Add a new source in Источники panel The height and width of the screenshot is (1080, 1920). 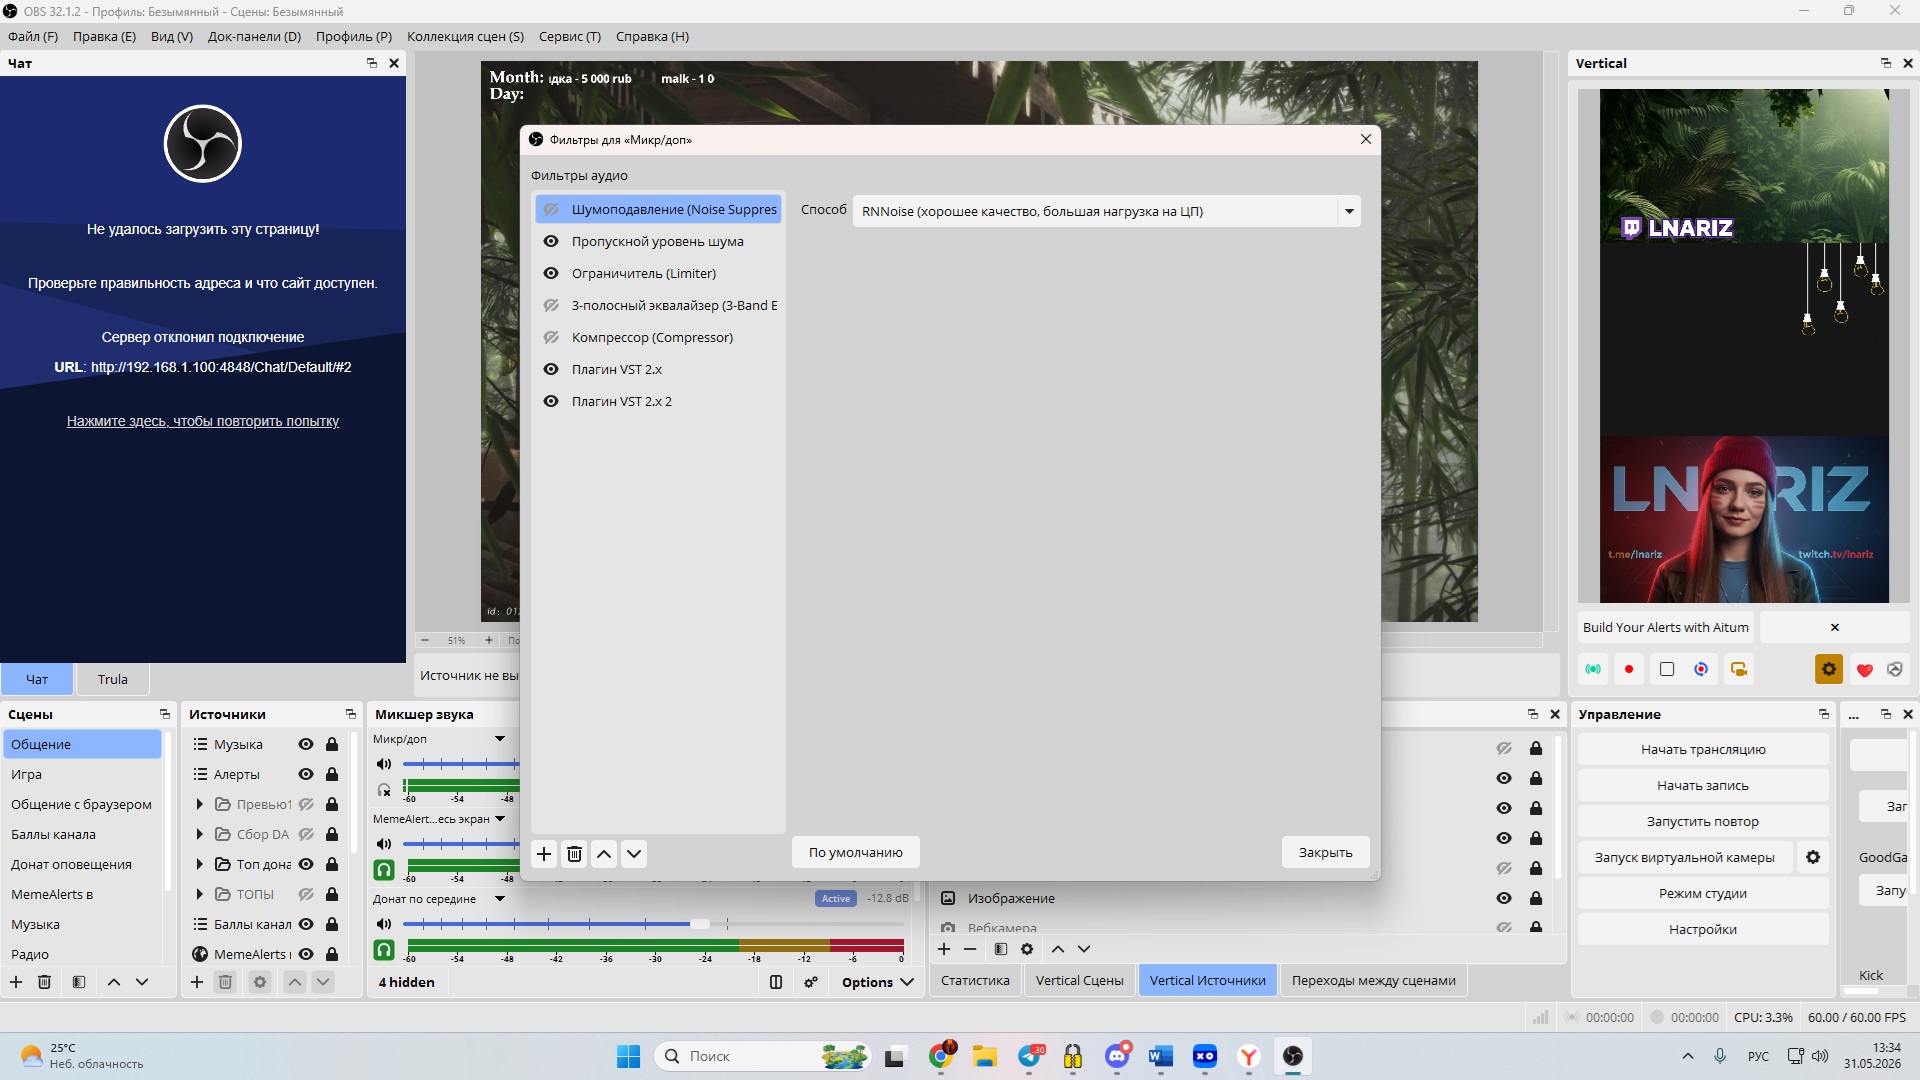(x=197, y=982)
